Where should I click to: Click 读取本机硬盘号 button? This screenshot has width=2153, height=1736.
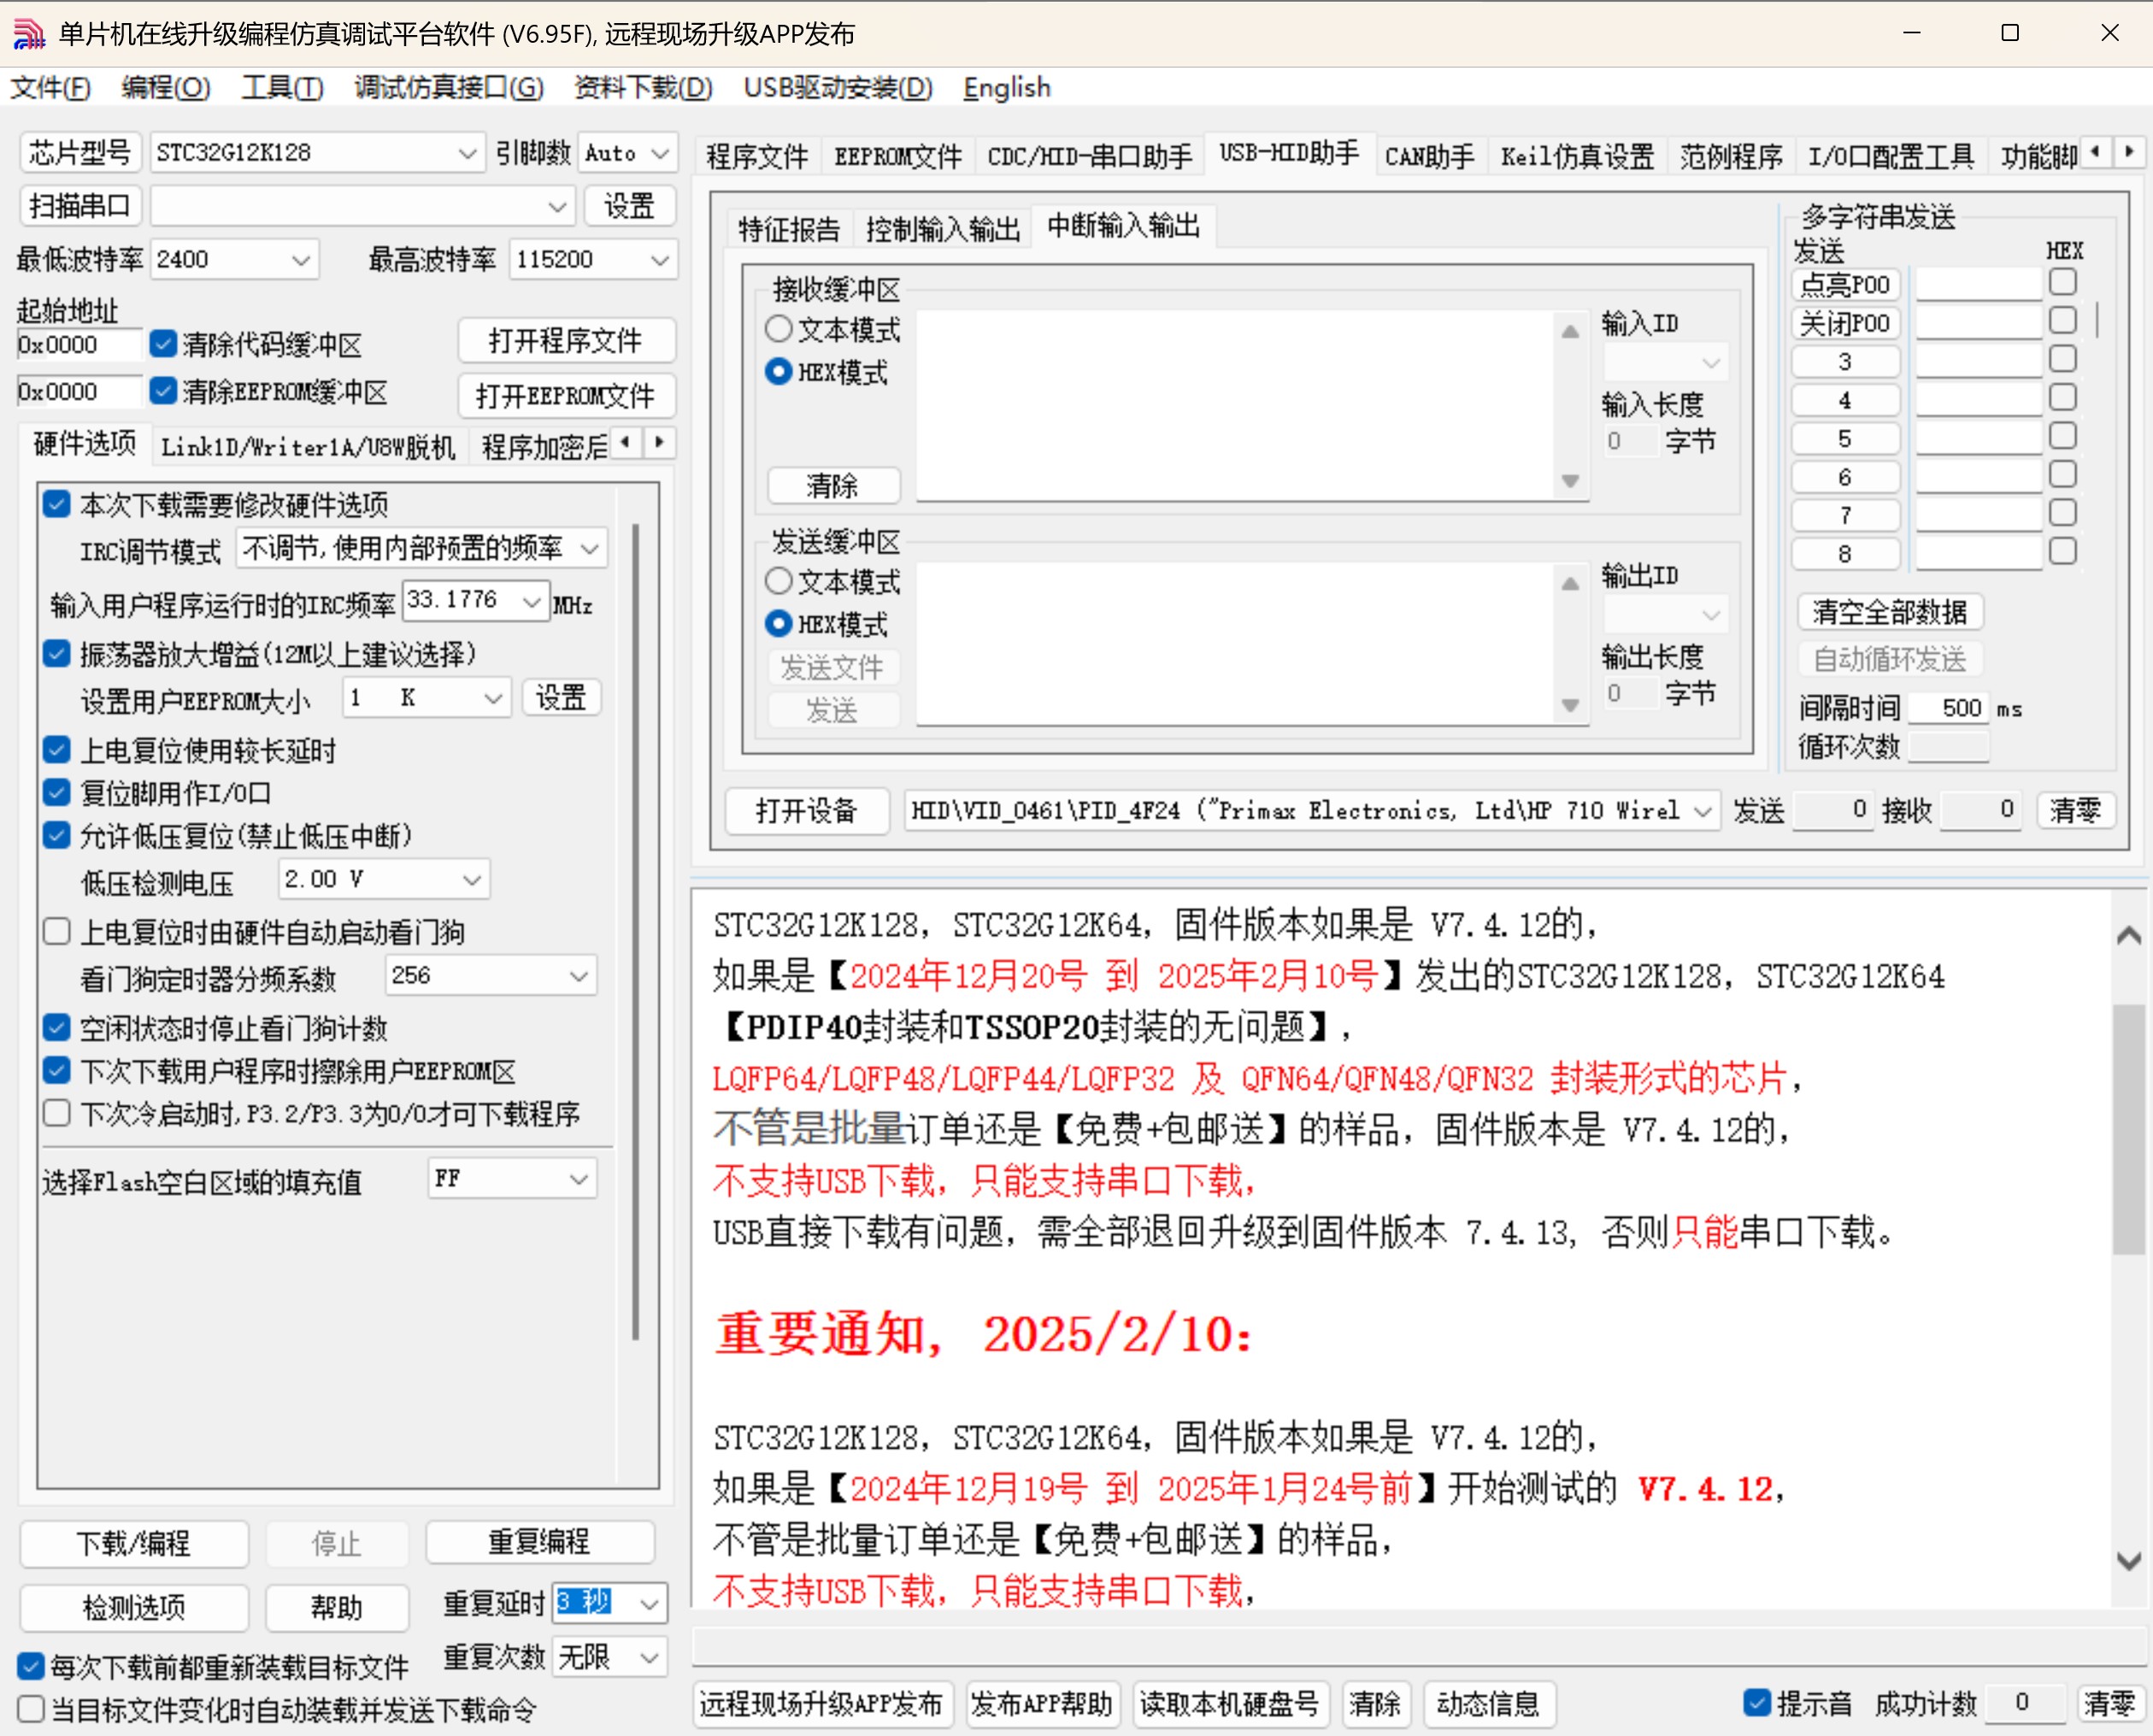pyautogui.click(x=1230, y=1703)
